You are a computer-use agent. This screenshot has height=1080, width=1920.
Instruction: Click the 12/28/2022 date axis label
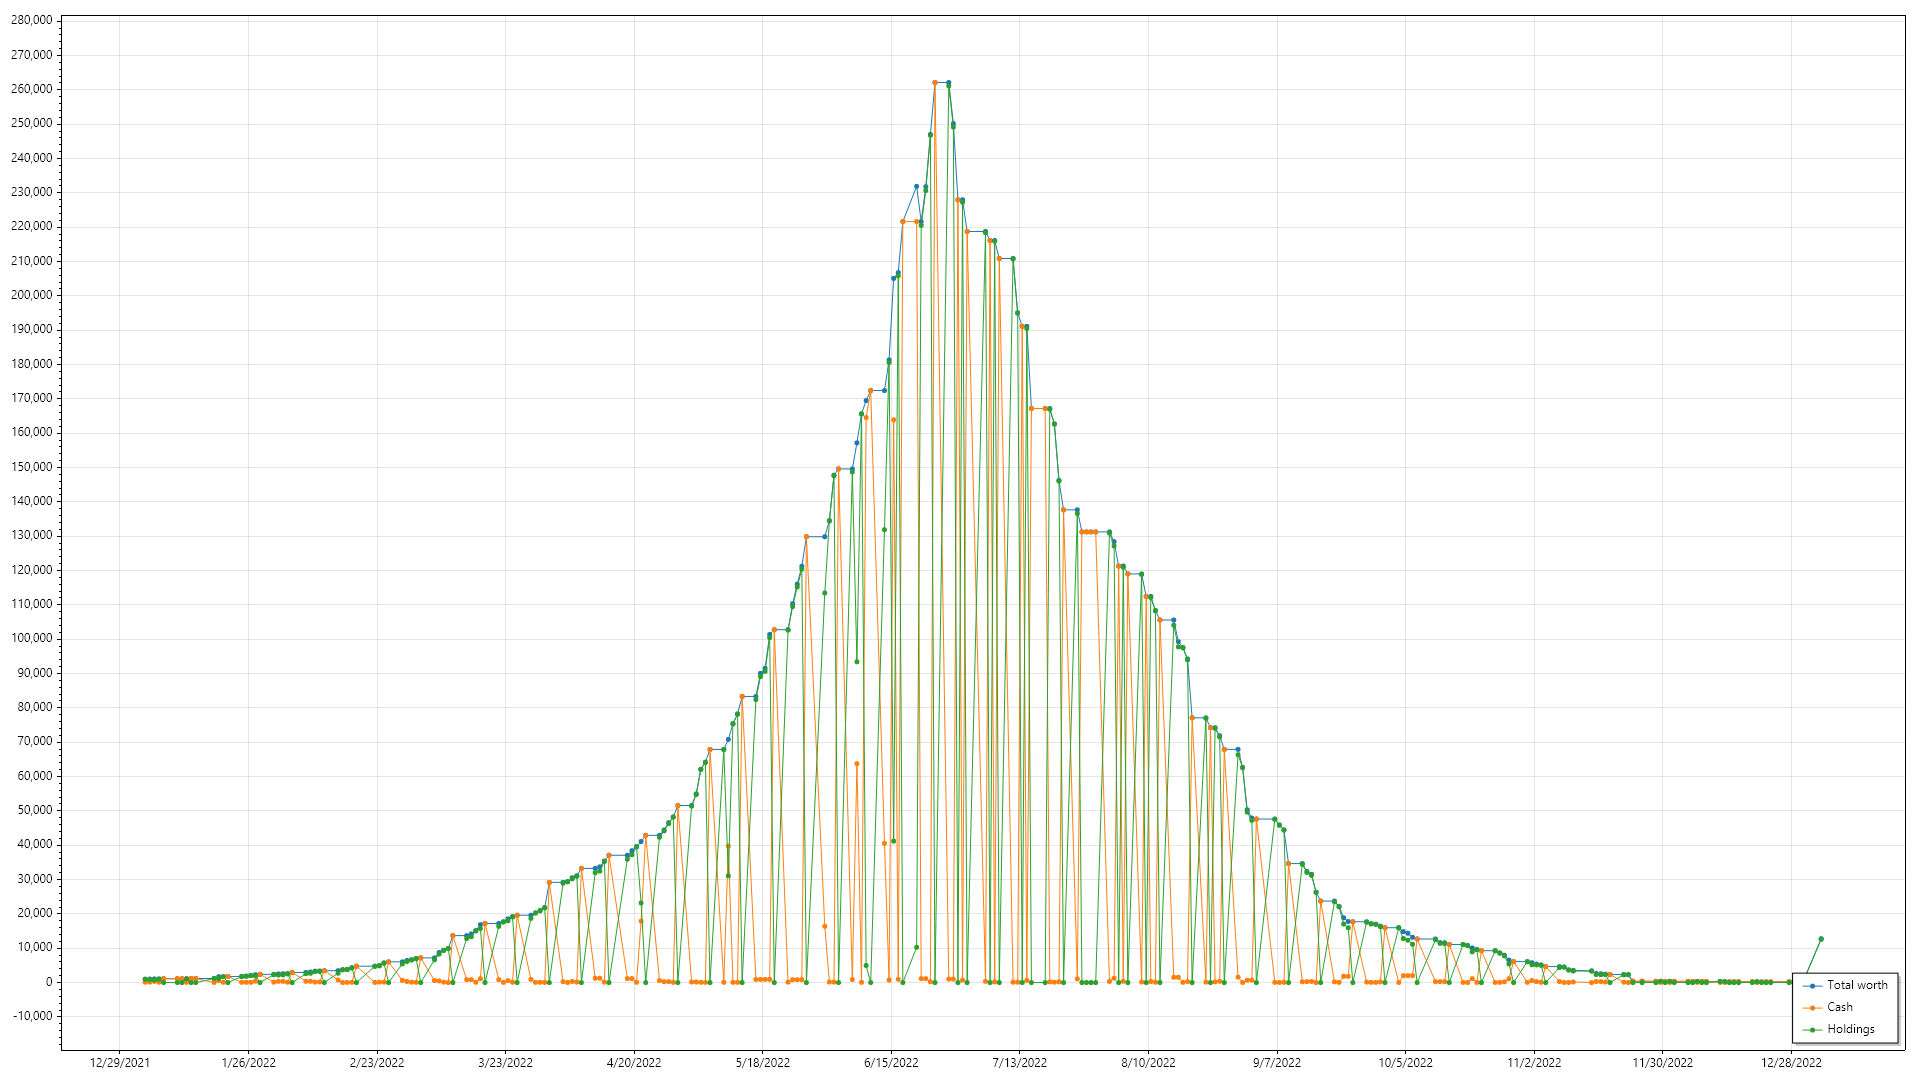(x=1791, y=1063)
